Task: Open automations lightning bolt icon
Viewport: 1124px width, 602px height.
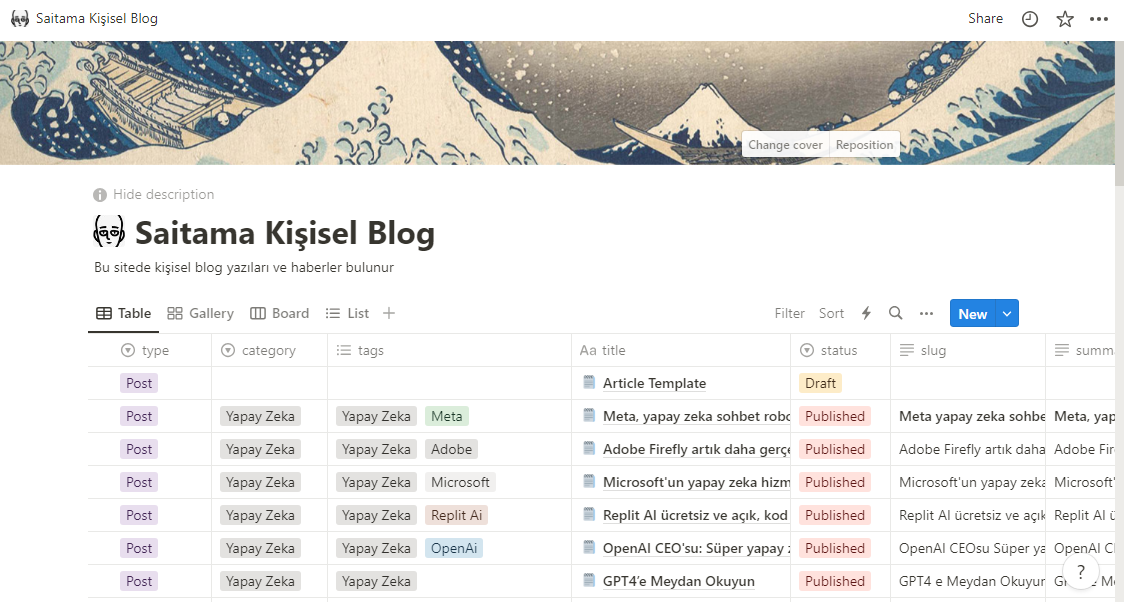Action: 866,313
